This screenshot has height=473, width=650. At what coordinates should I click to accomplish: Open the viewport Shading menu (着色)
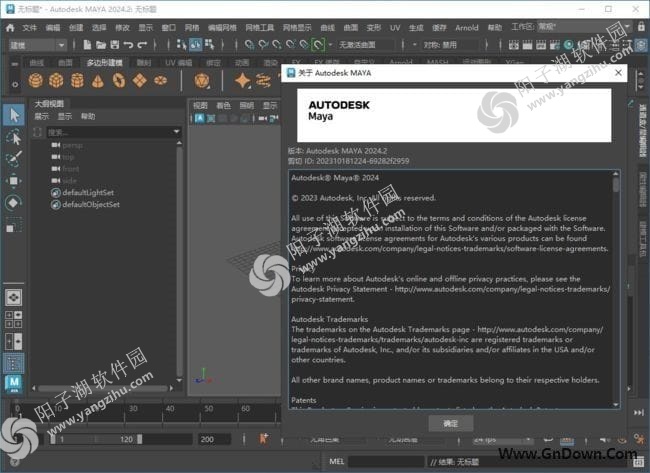(x=223, y=106)
